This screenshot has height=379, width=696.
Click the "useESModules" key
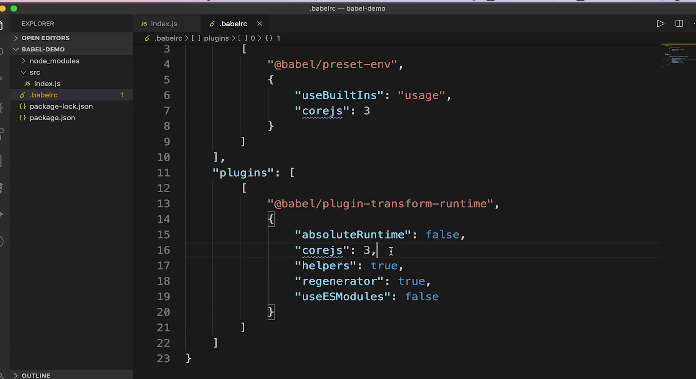[343, 296]
